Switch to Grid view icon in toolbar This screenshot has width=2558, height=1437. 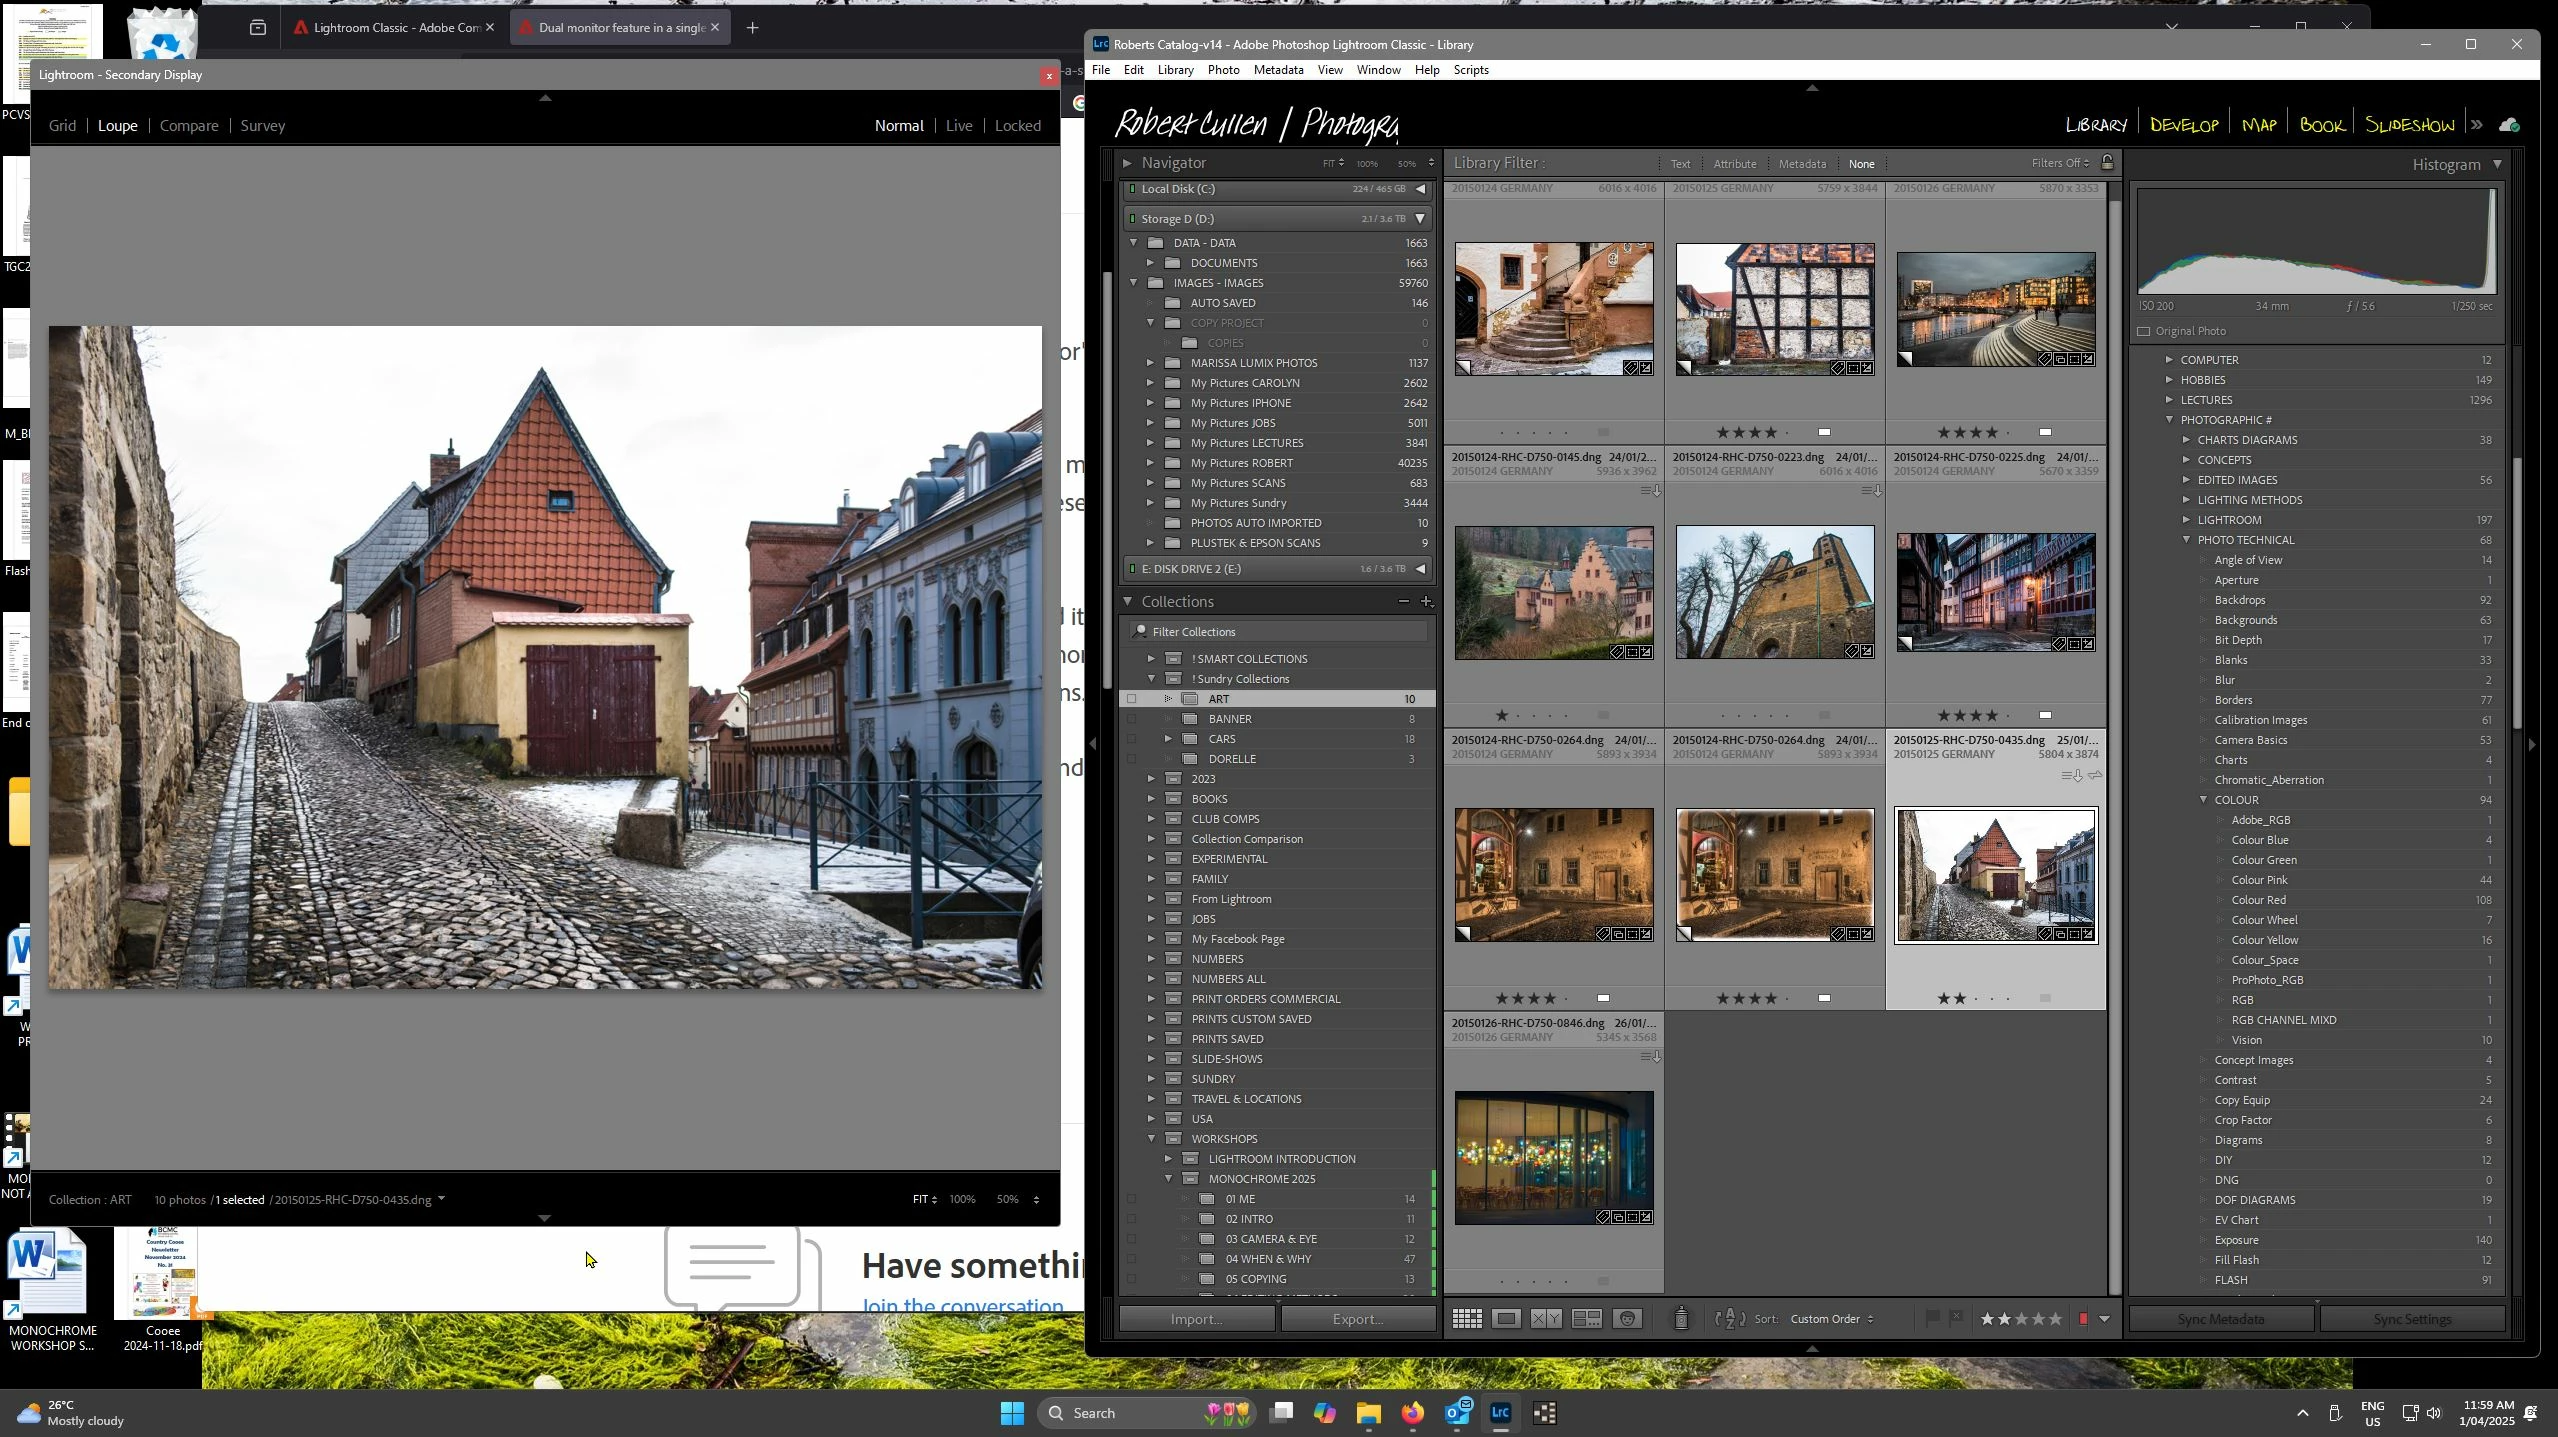point(1467,1319)
